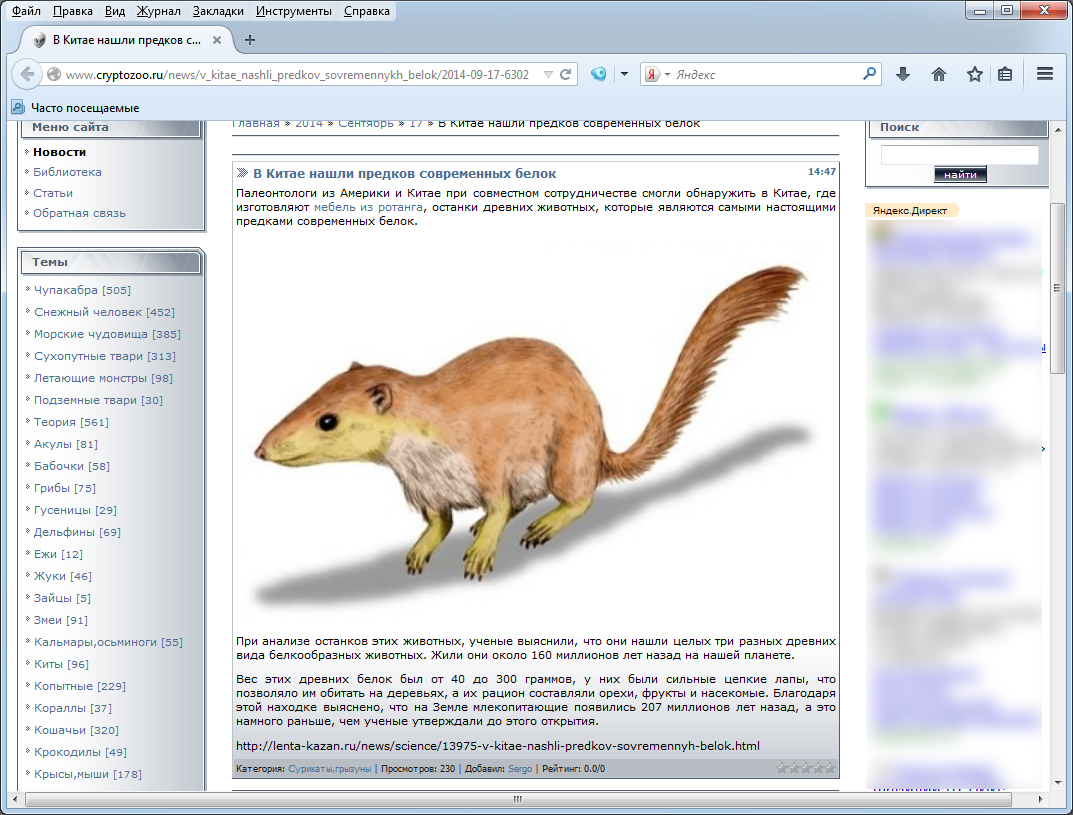Open the Закладки menu
This screenshot has height=815, width=1073.
click(218, 11)
